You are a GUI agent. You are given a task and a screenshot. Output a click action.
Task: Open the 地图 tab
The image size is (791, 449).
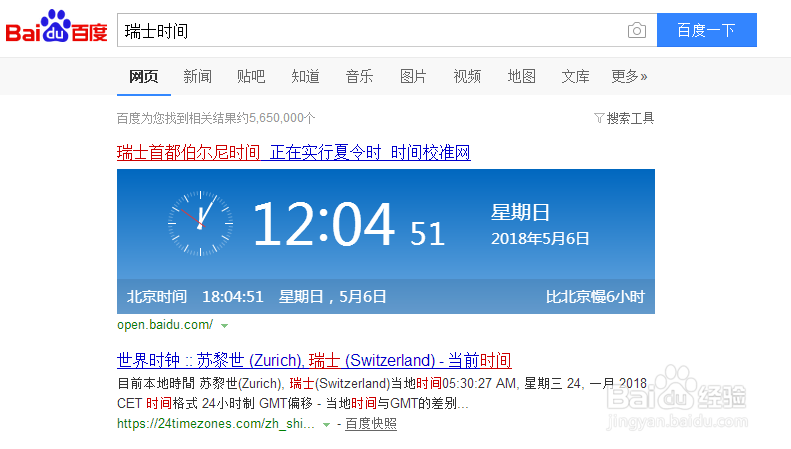(x=521, y=77)
